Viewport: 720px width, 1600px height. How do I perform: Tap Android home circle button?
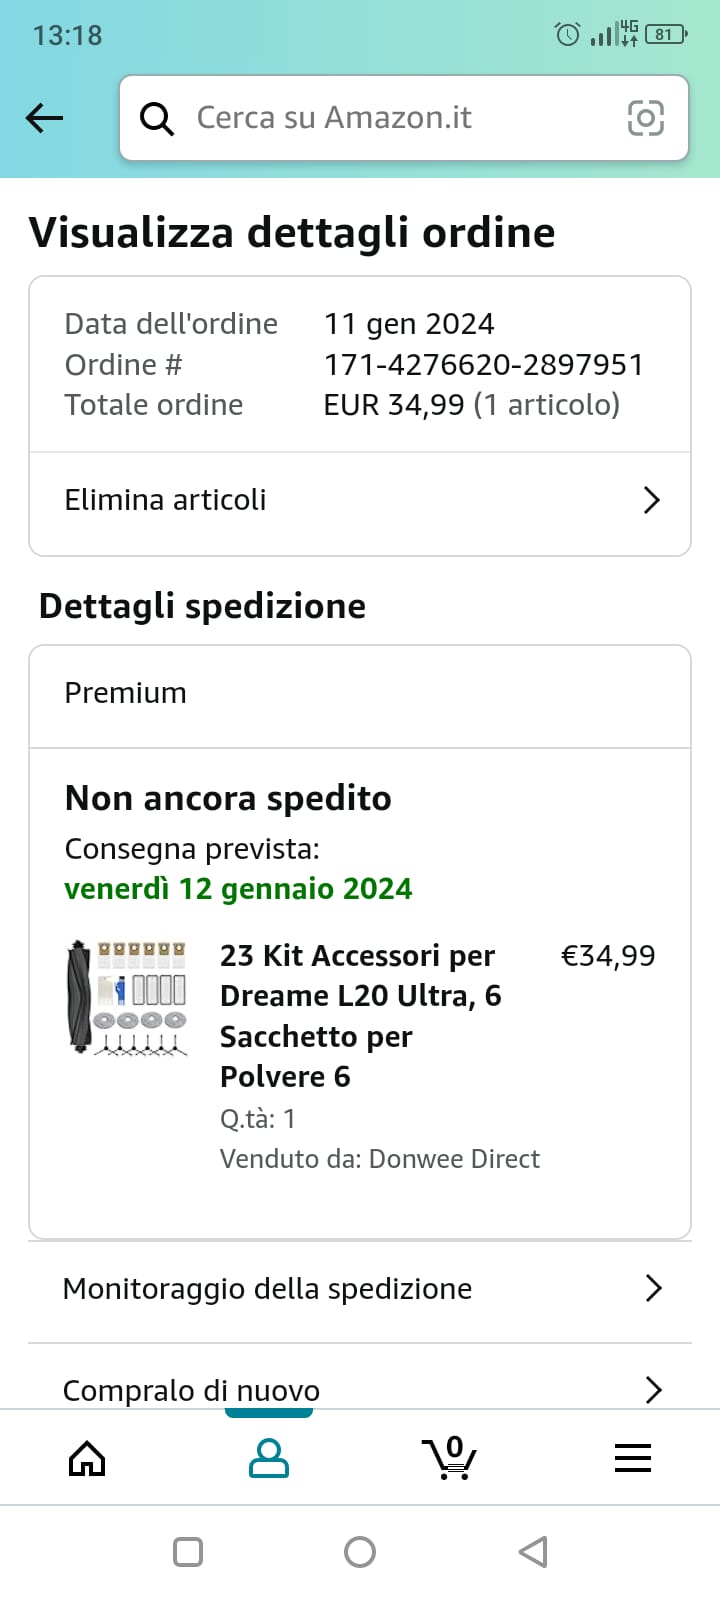pos(360,1552)
